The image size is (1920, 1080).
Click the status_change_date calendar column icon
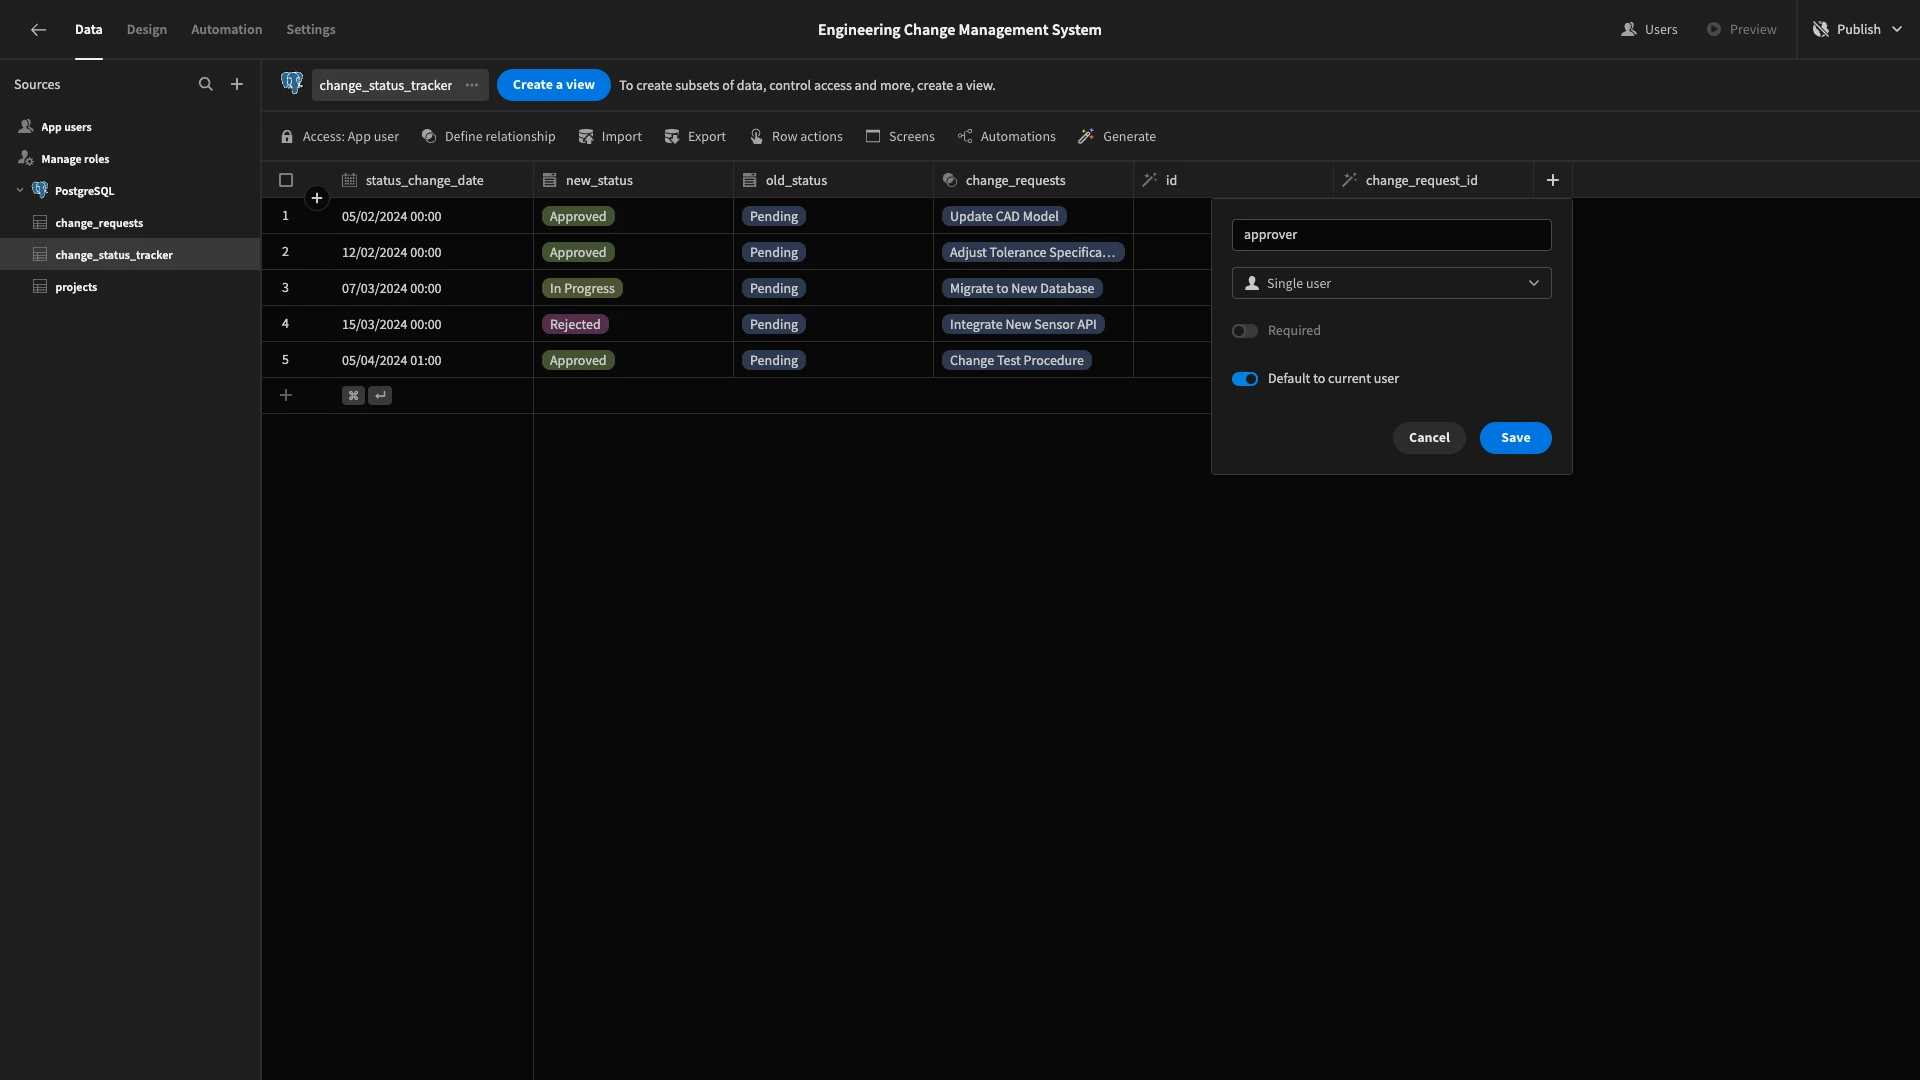tap(349, 181)
